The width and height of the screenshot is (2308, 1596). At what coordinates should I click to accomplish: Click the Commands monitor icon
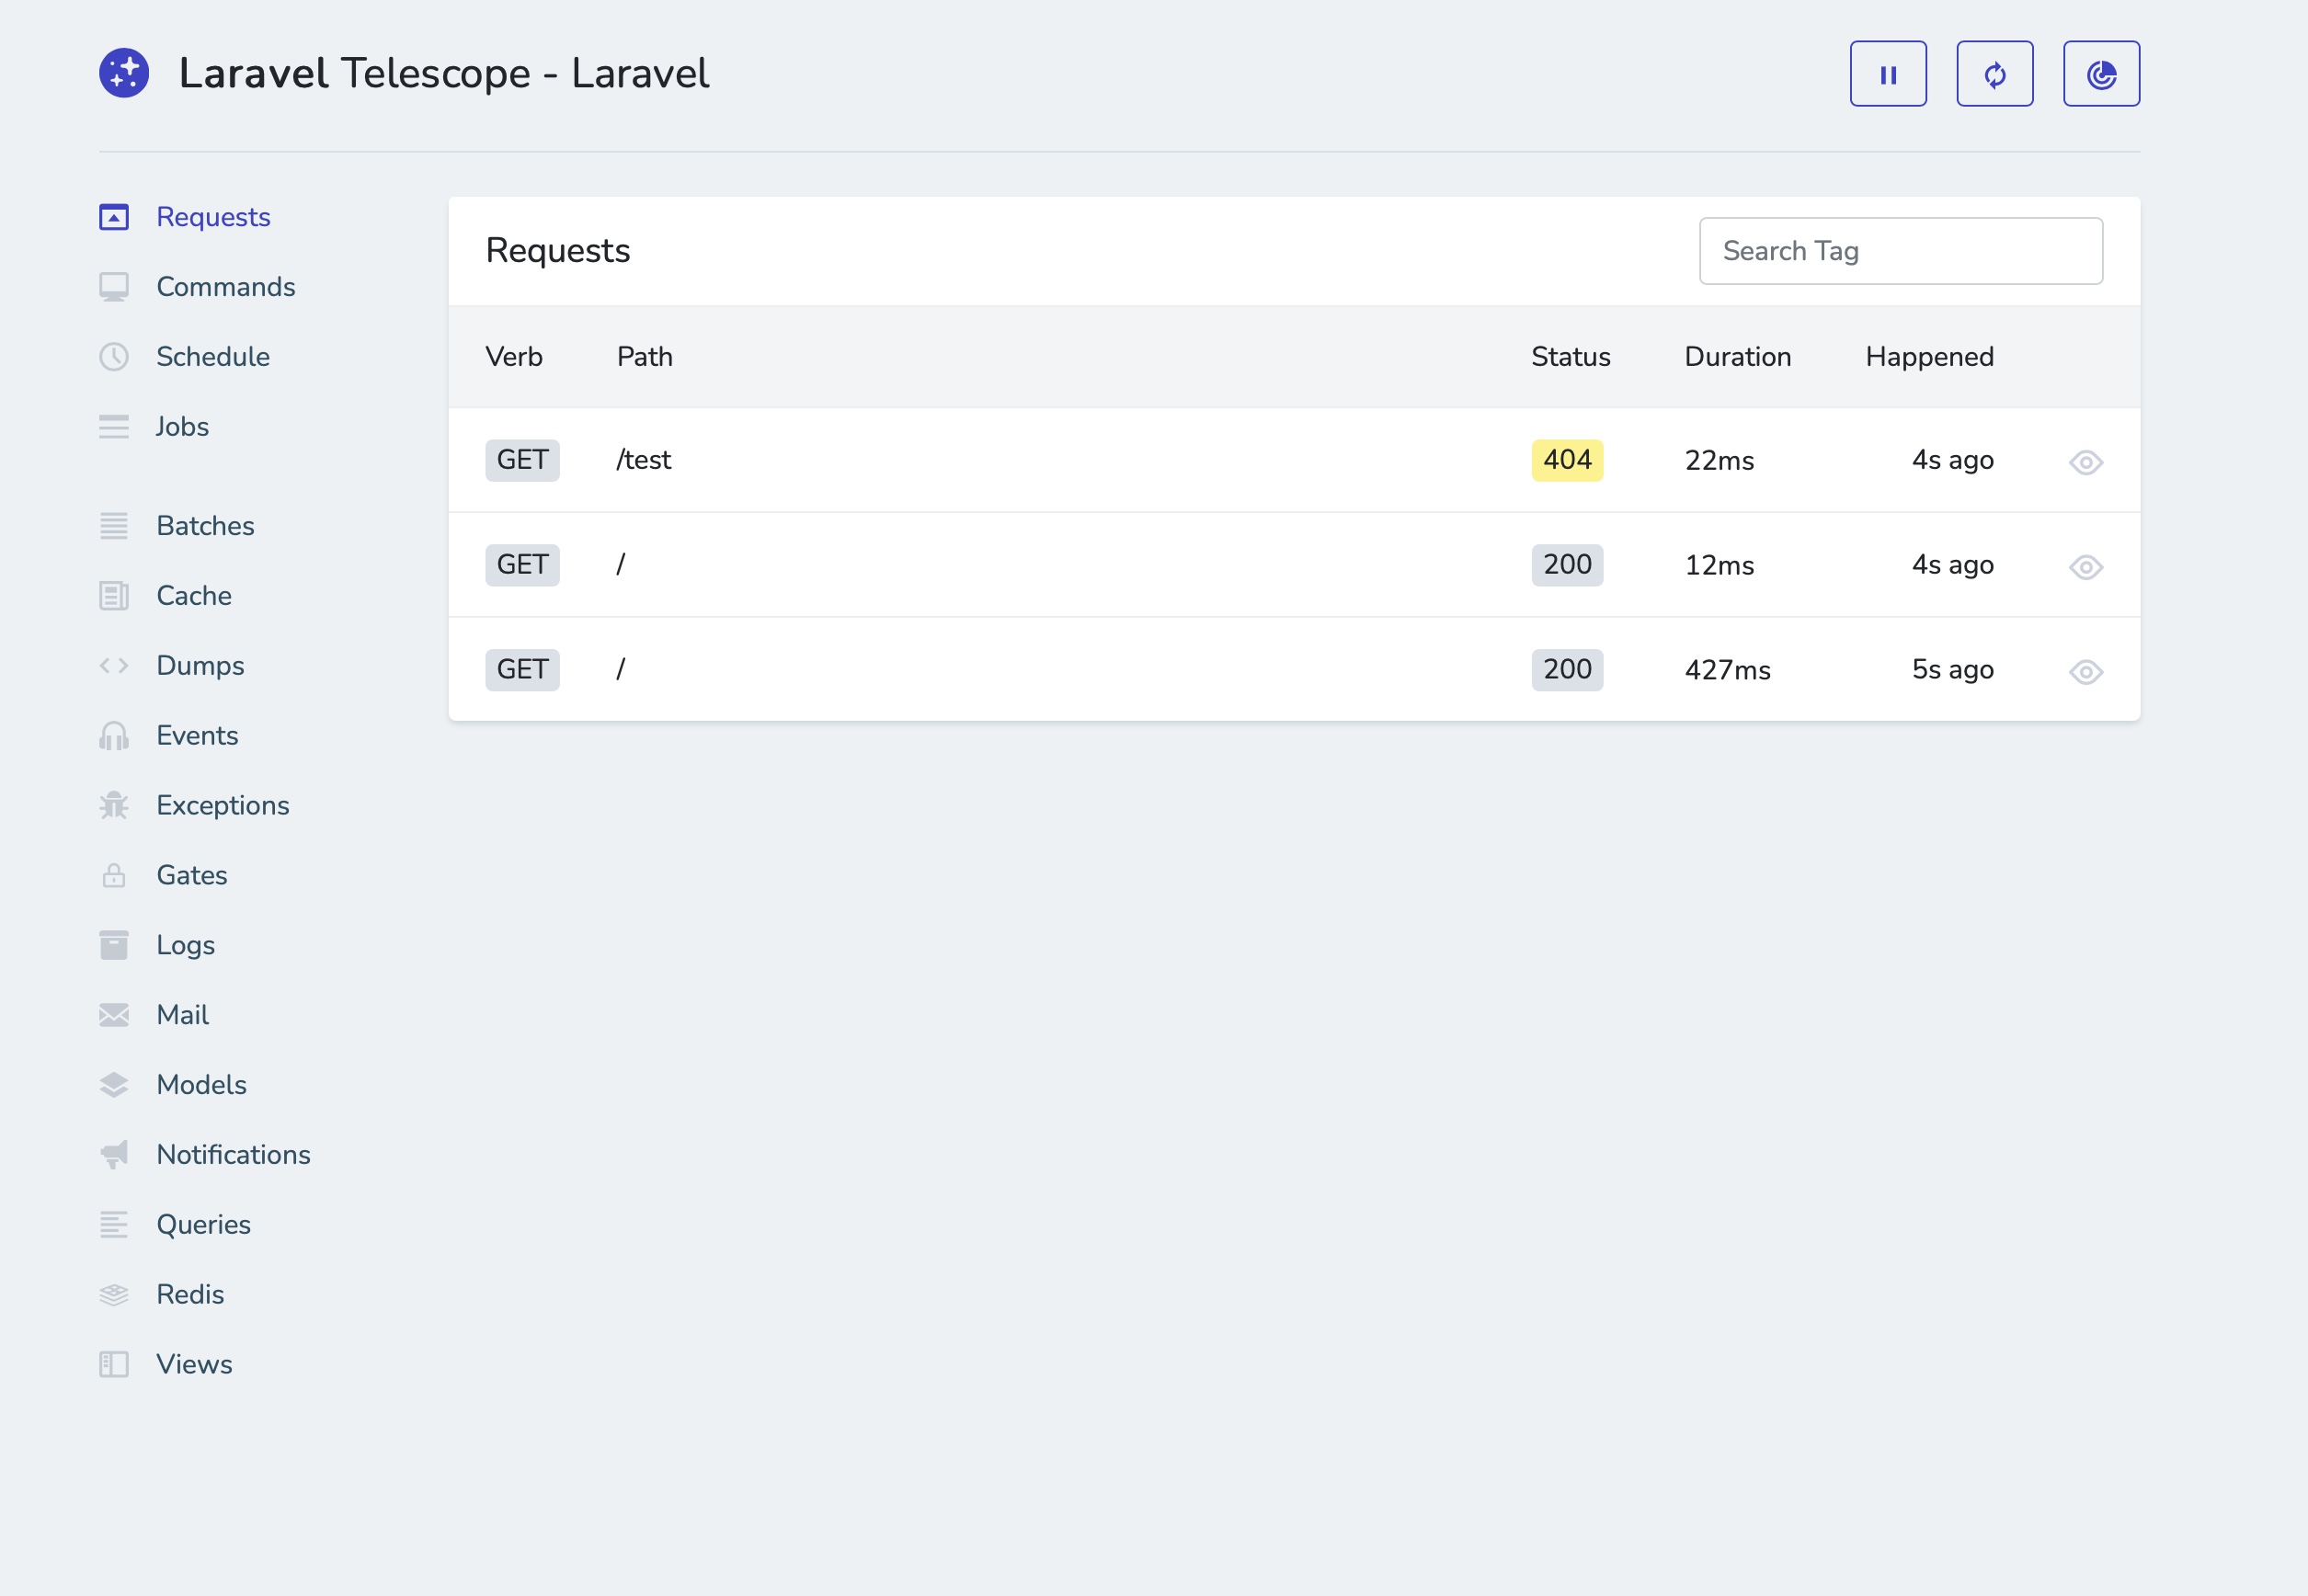point(113,286)
